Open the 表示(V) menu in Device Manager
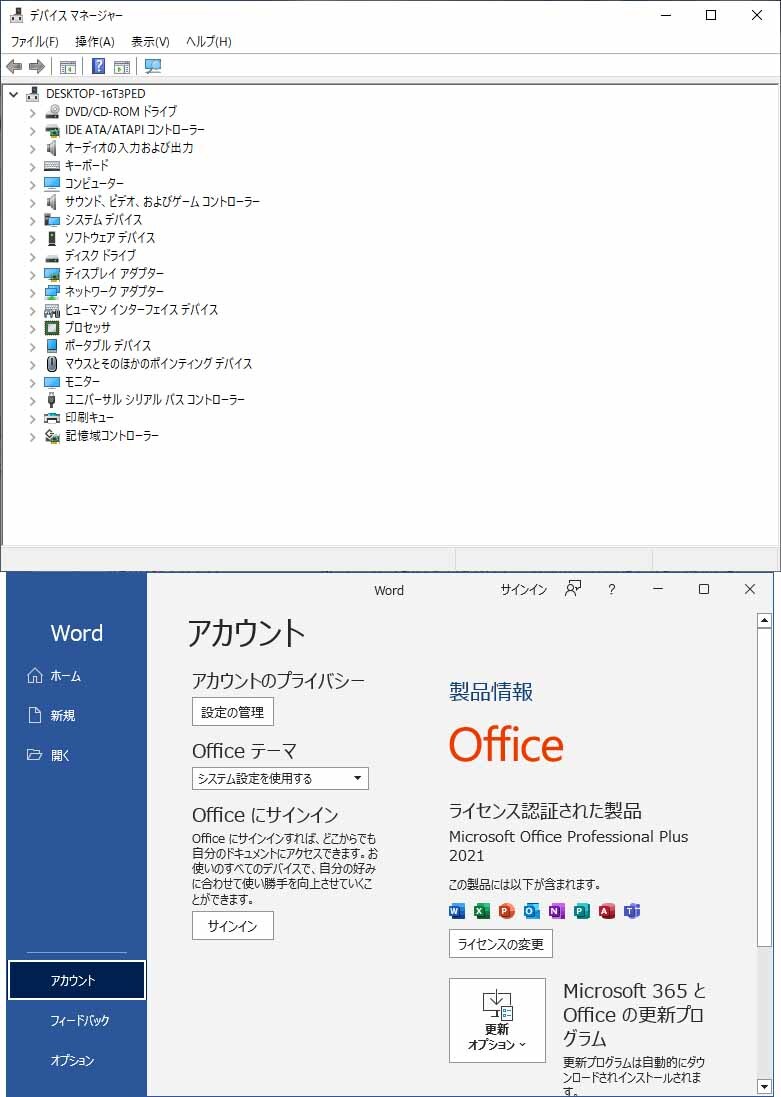Screen dimensions: 781x1097 (150, 42)
